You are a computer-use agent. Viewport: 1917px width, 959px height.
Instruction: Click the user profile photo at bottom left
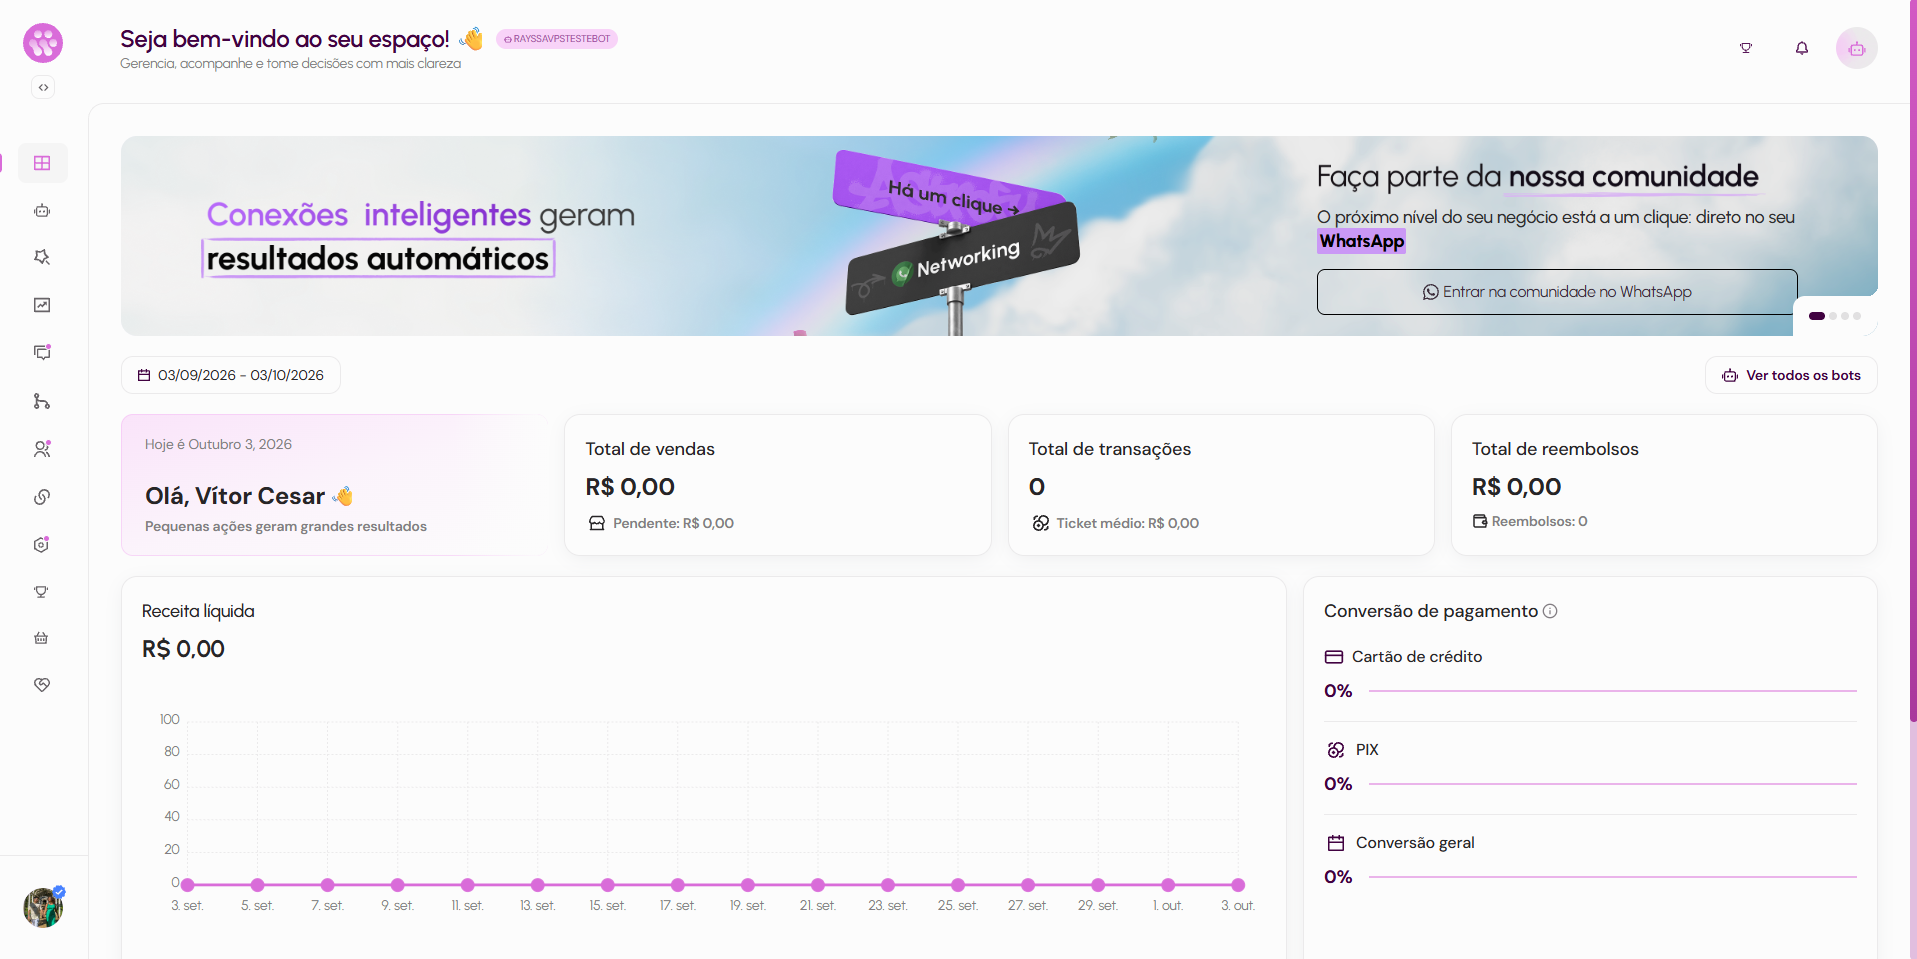click(x=43, y=907)
